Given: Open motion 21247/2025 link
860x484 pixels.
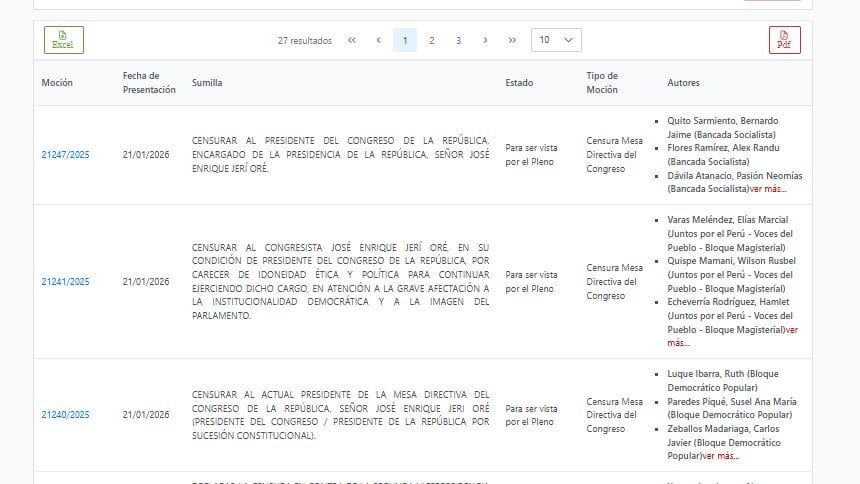Looking at the screenshot, I should click(65, 155).
